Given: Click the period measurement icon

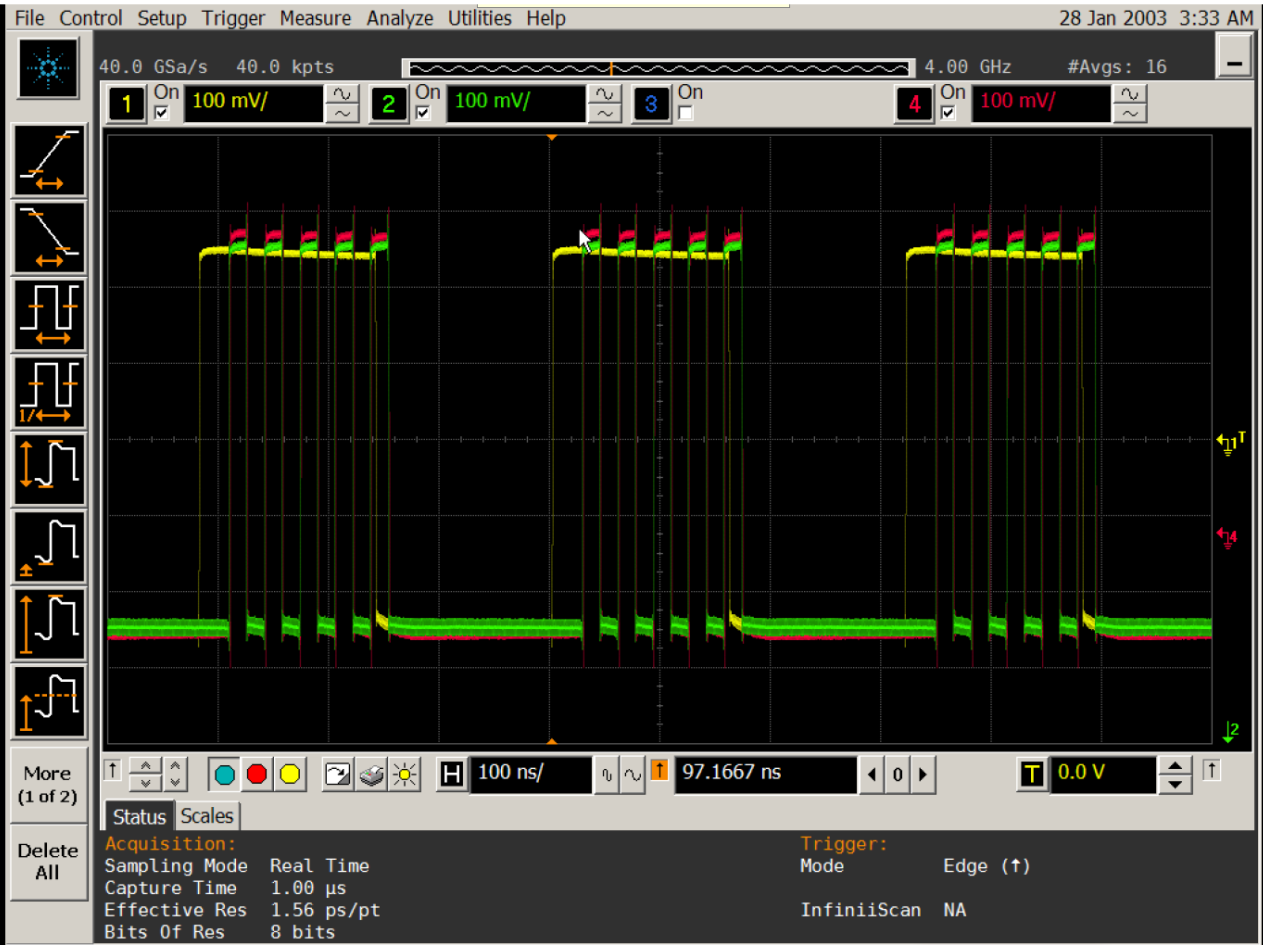Looking at the screenshot, I should coord(48,314).
